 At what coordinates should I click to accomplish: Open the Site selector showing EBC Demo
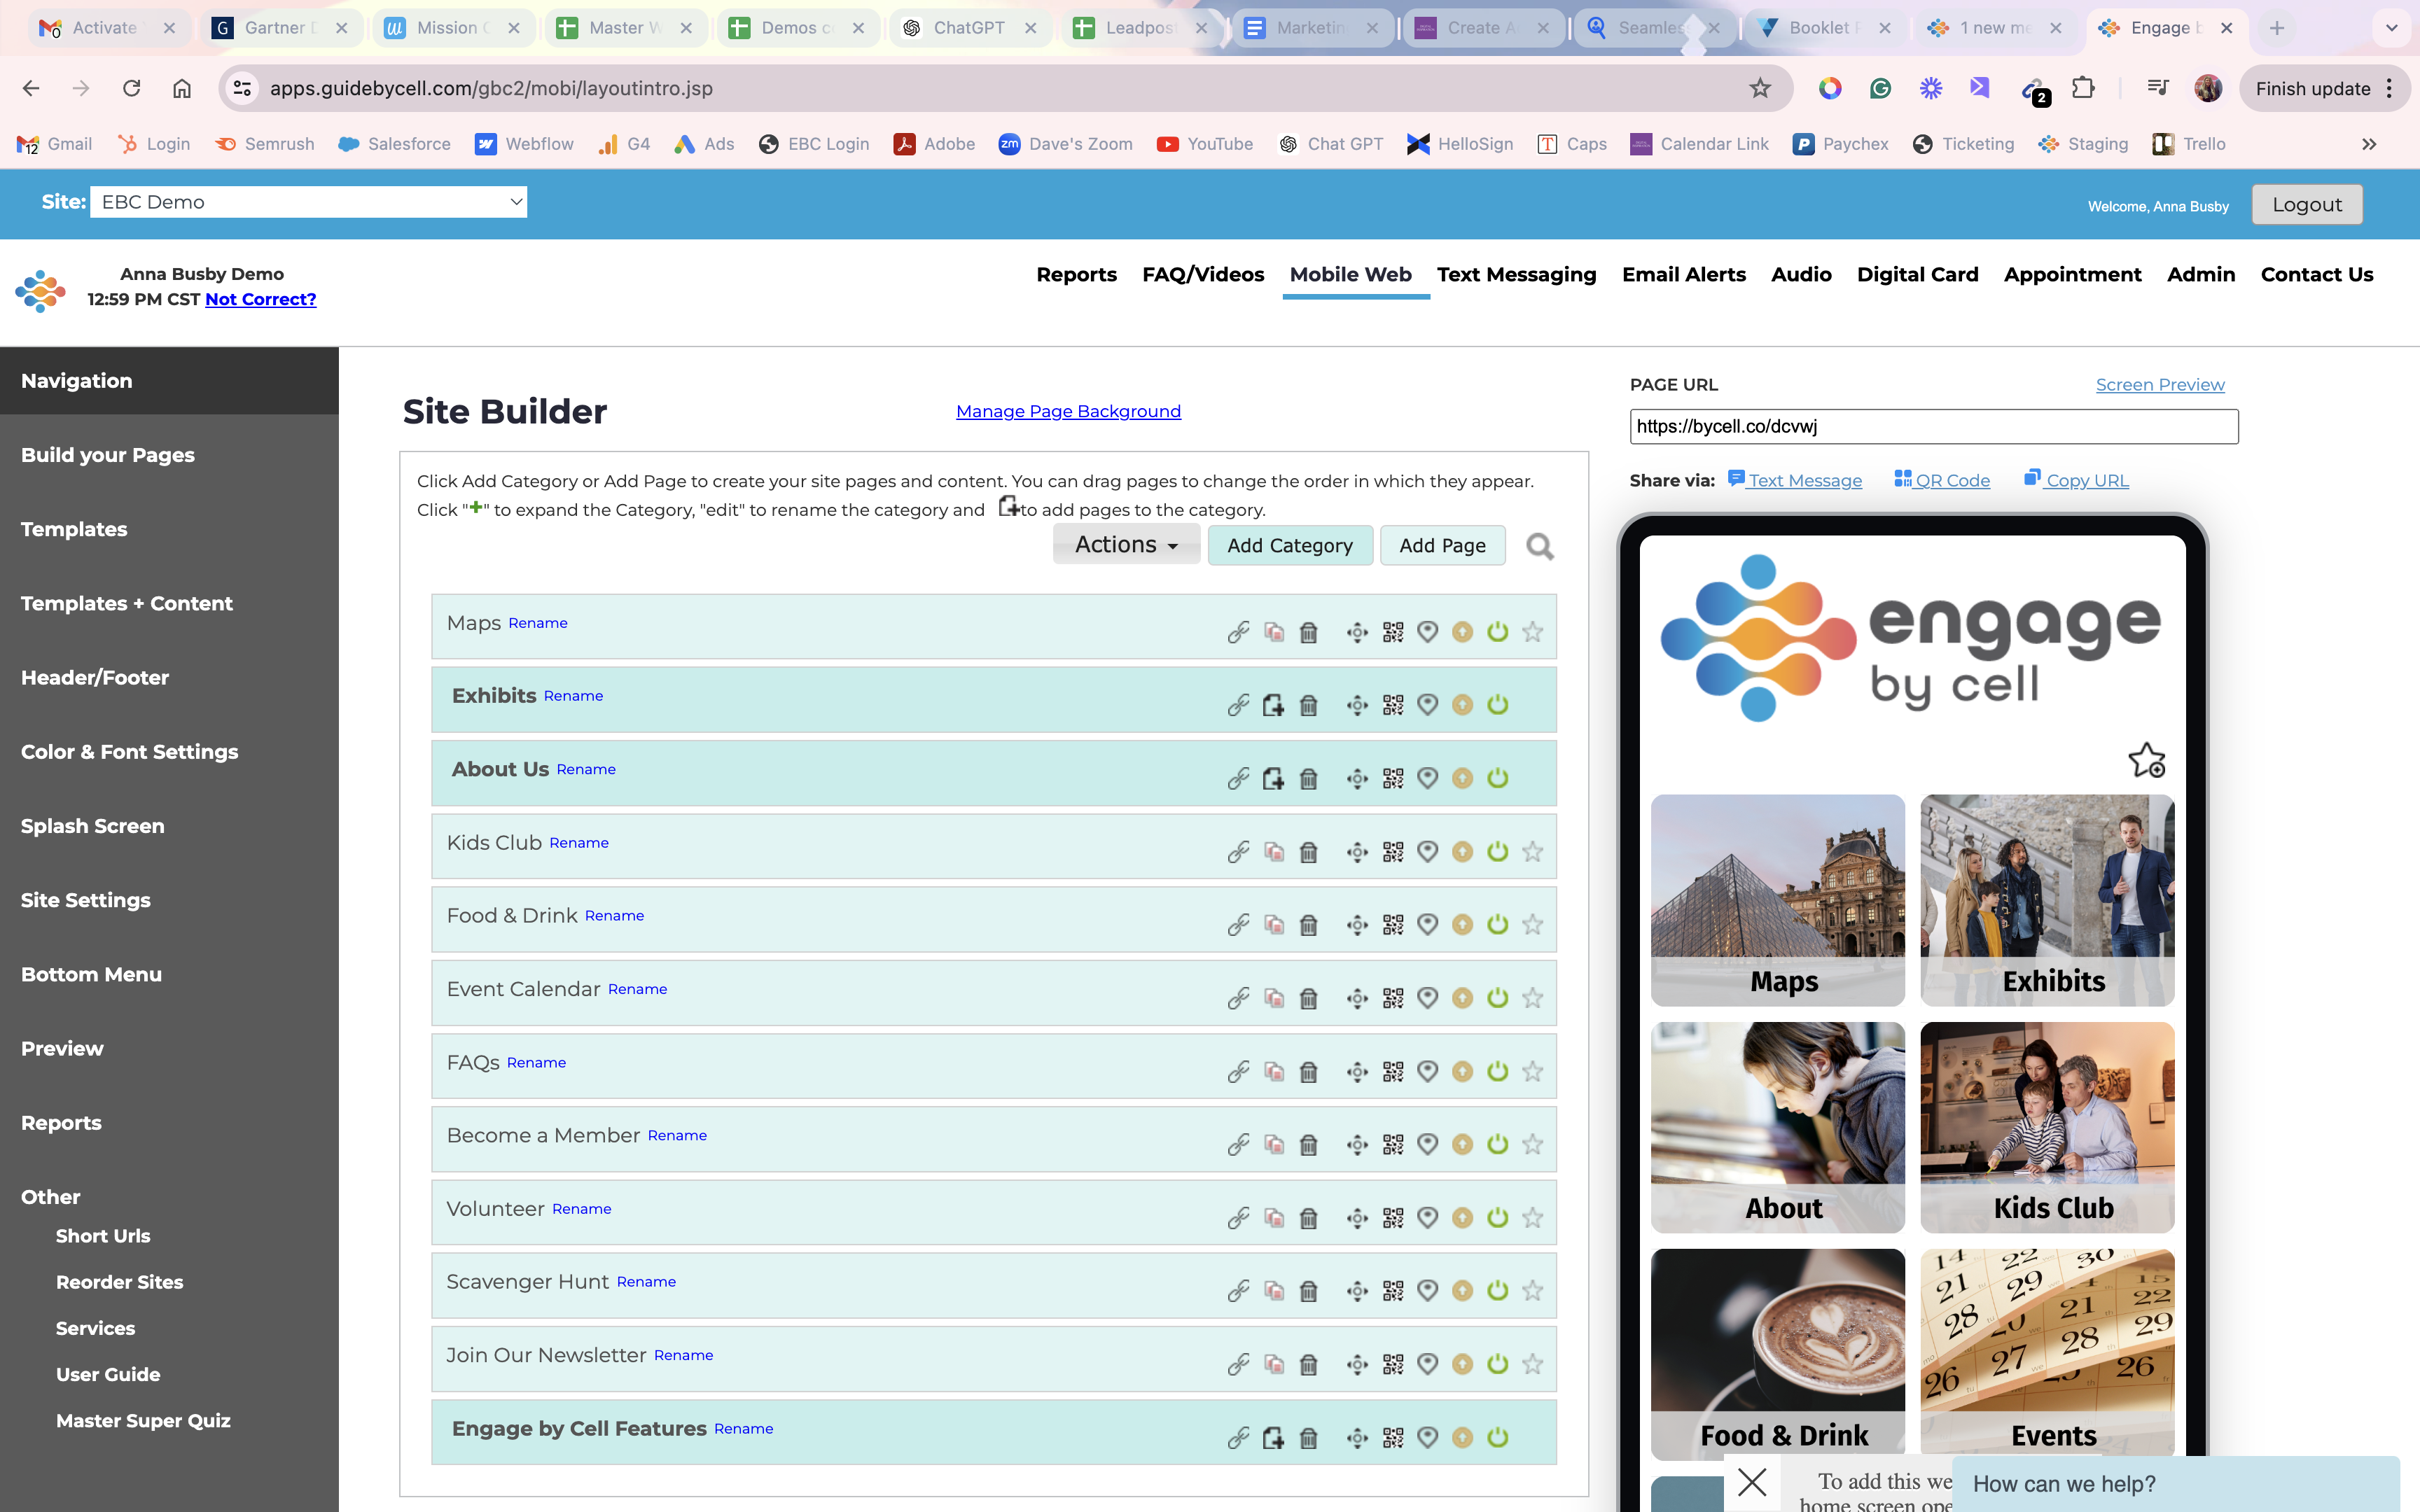click(308, 201)
